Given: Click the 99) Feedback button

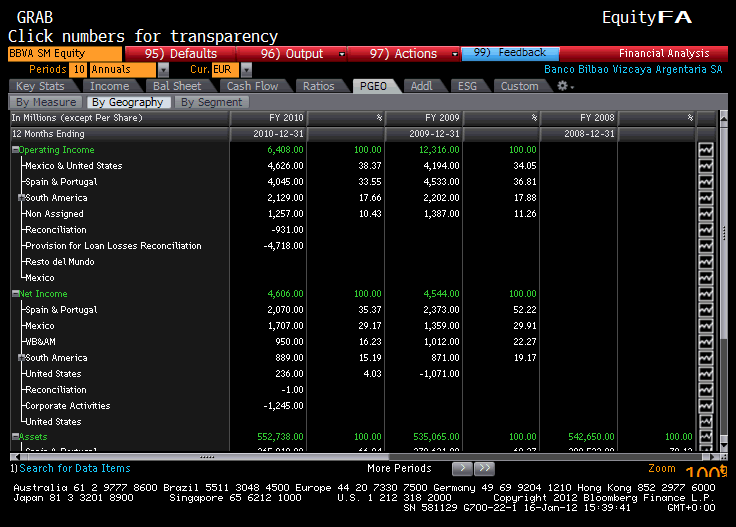Looking at the screenshot, I should 510,53.
